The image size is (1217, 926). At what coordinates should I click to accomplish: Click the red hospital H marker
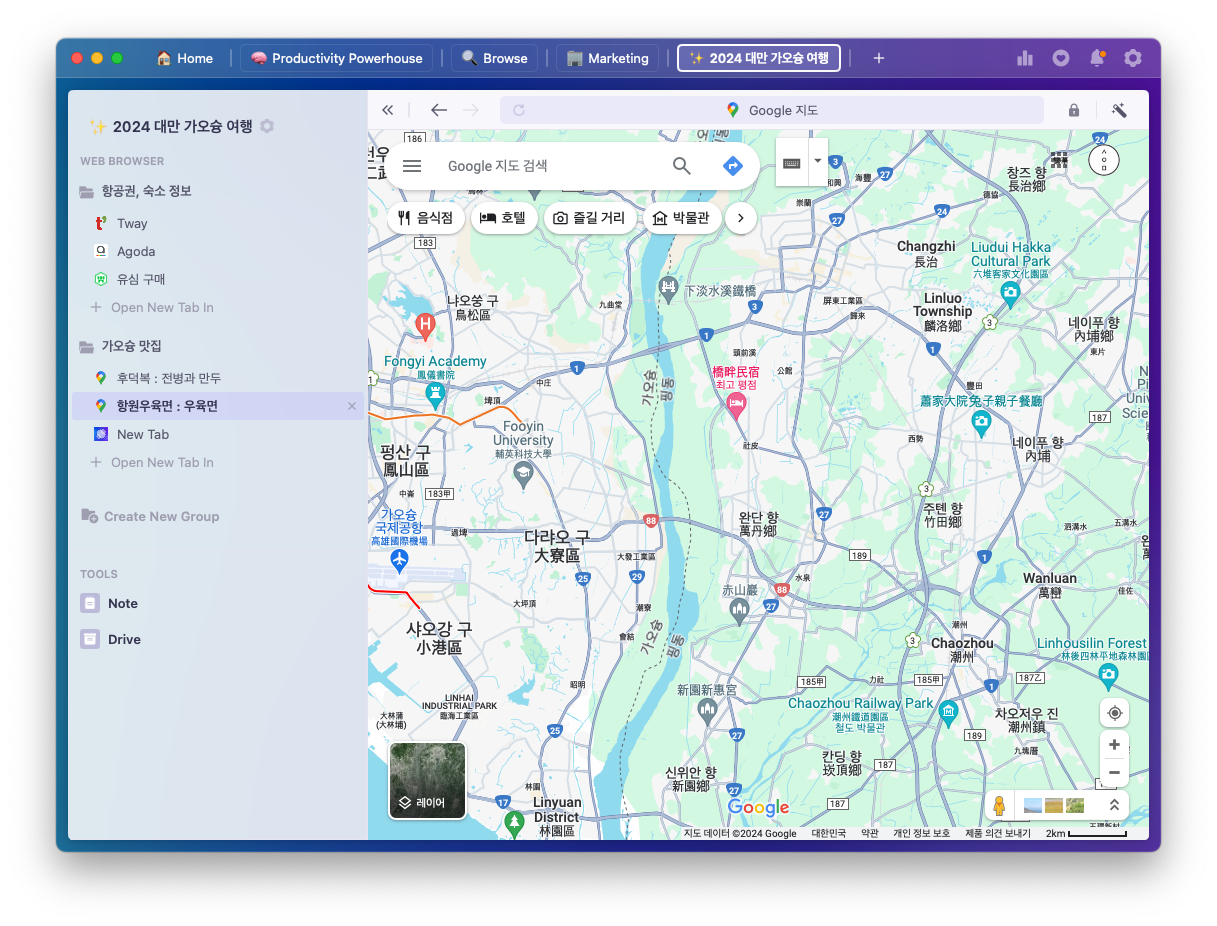[425, 325]
